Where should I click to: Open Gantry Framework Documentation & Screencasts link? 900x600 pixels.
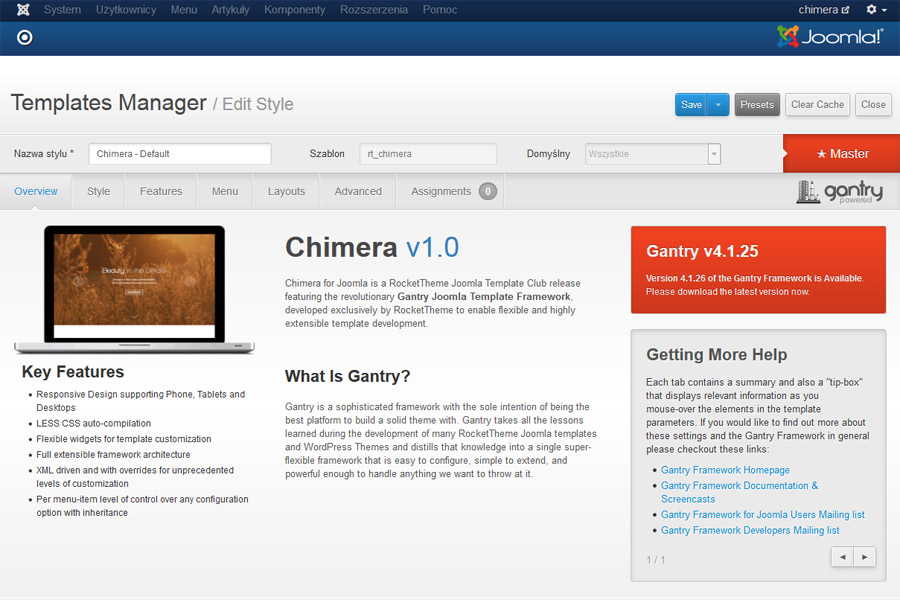[739, 492]
